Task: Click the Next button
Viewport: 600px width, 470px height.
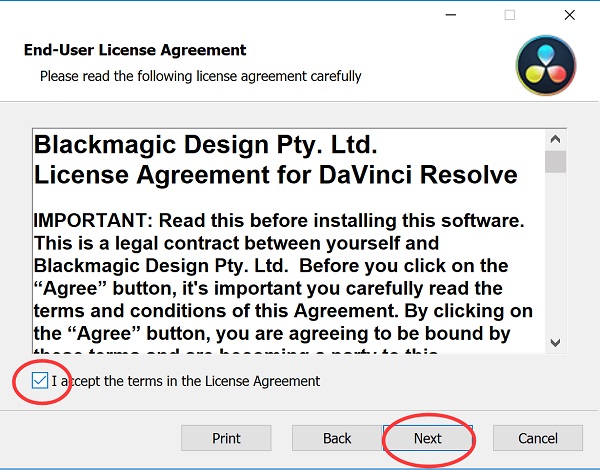Action: [428, 438]
